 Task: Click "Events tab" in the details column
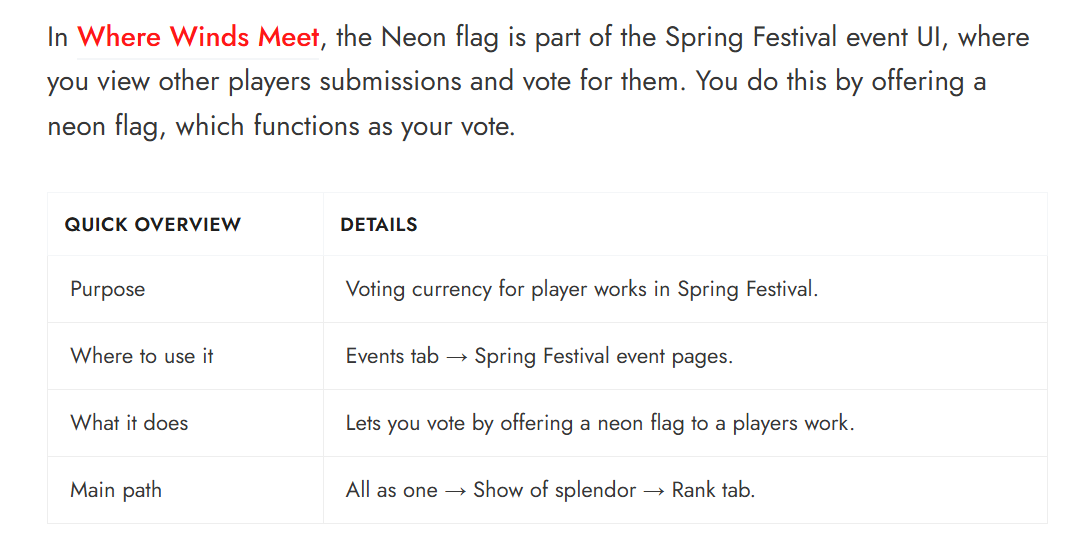coord(392,357)
